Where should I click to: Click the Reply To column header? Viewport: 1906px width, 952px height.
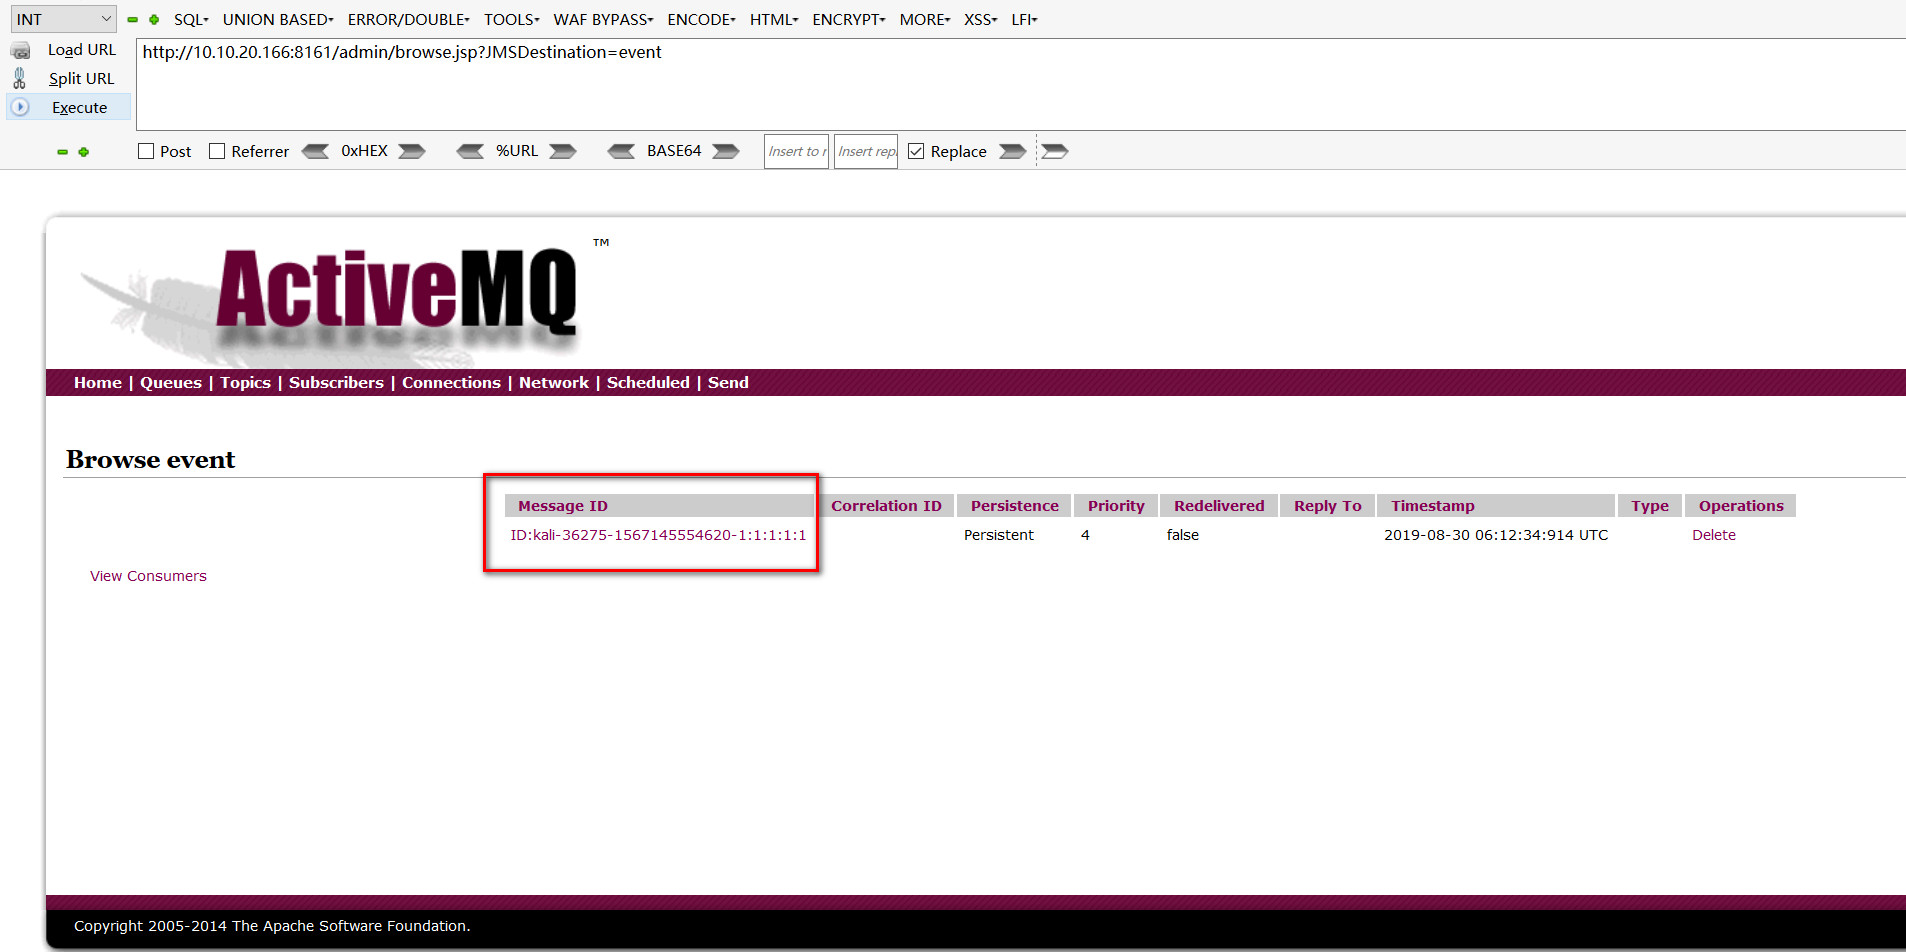tap(1328, 506)
